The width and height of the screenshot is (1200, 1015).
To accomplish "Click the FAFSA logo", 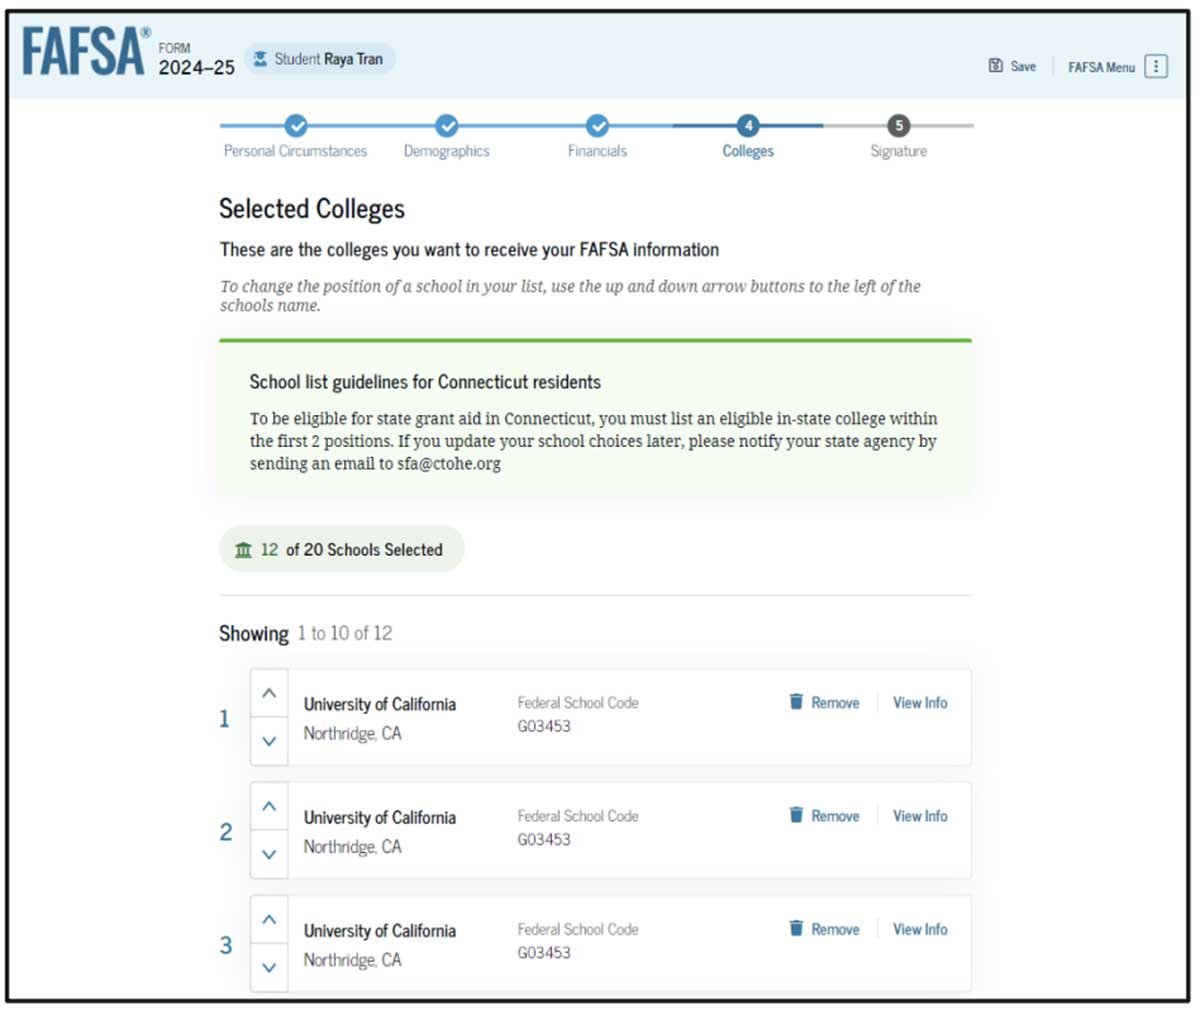I will (x=84, y=52).
